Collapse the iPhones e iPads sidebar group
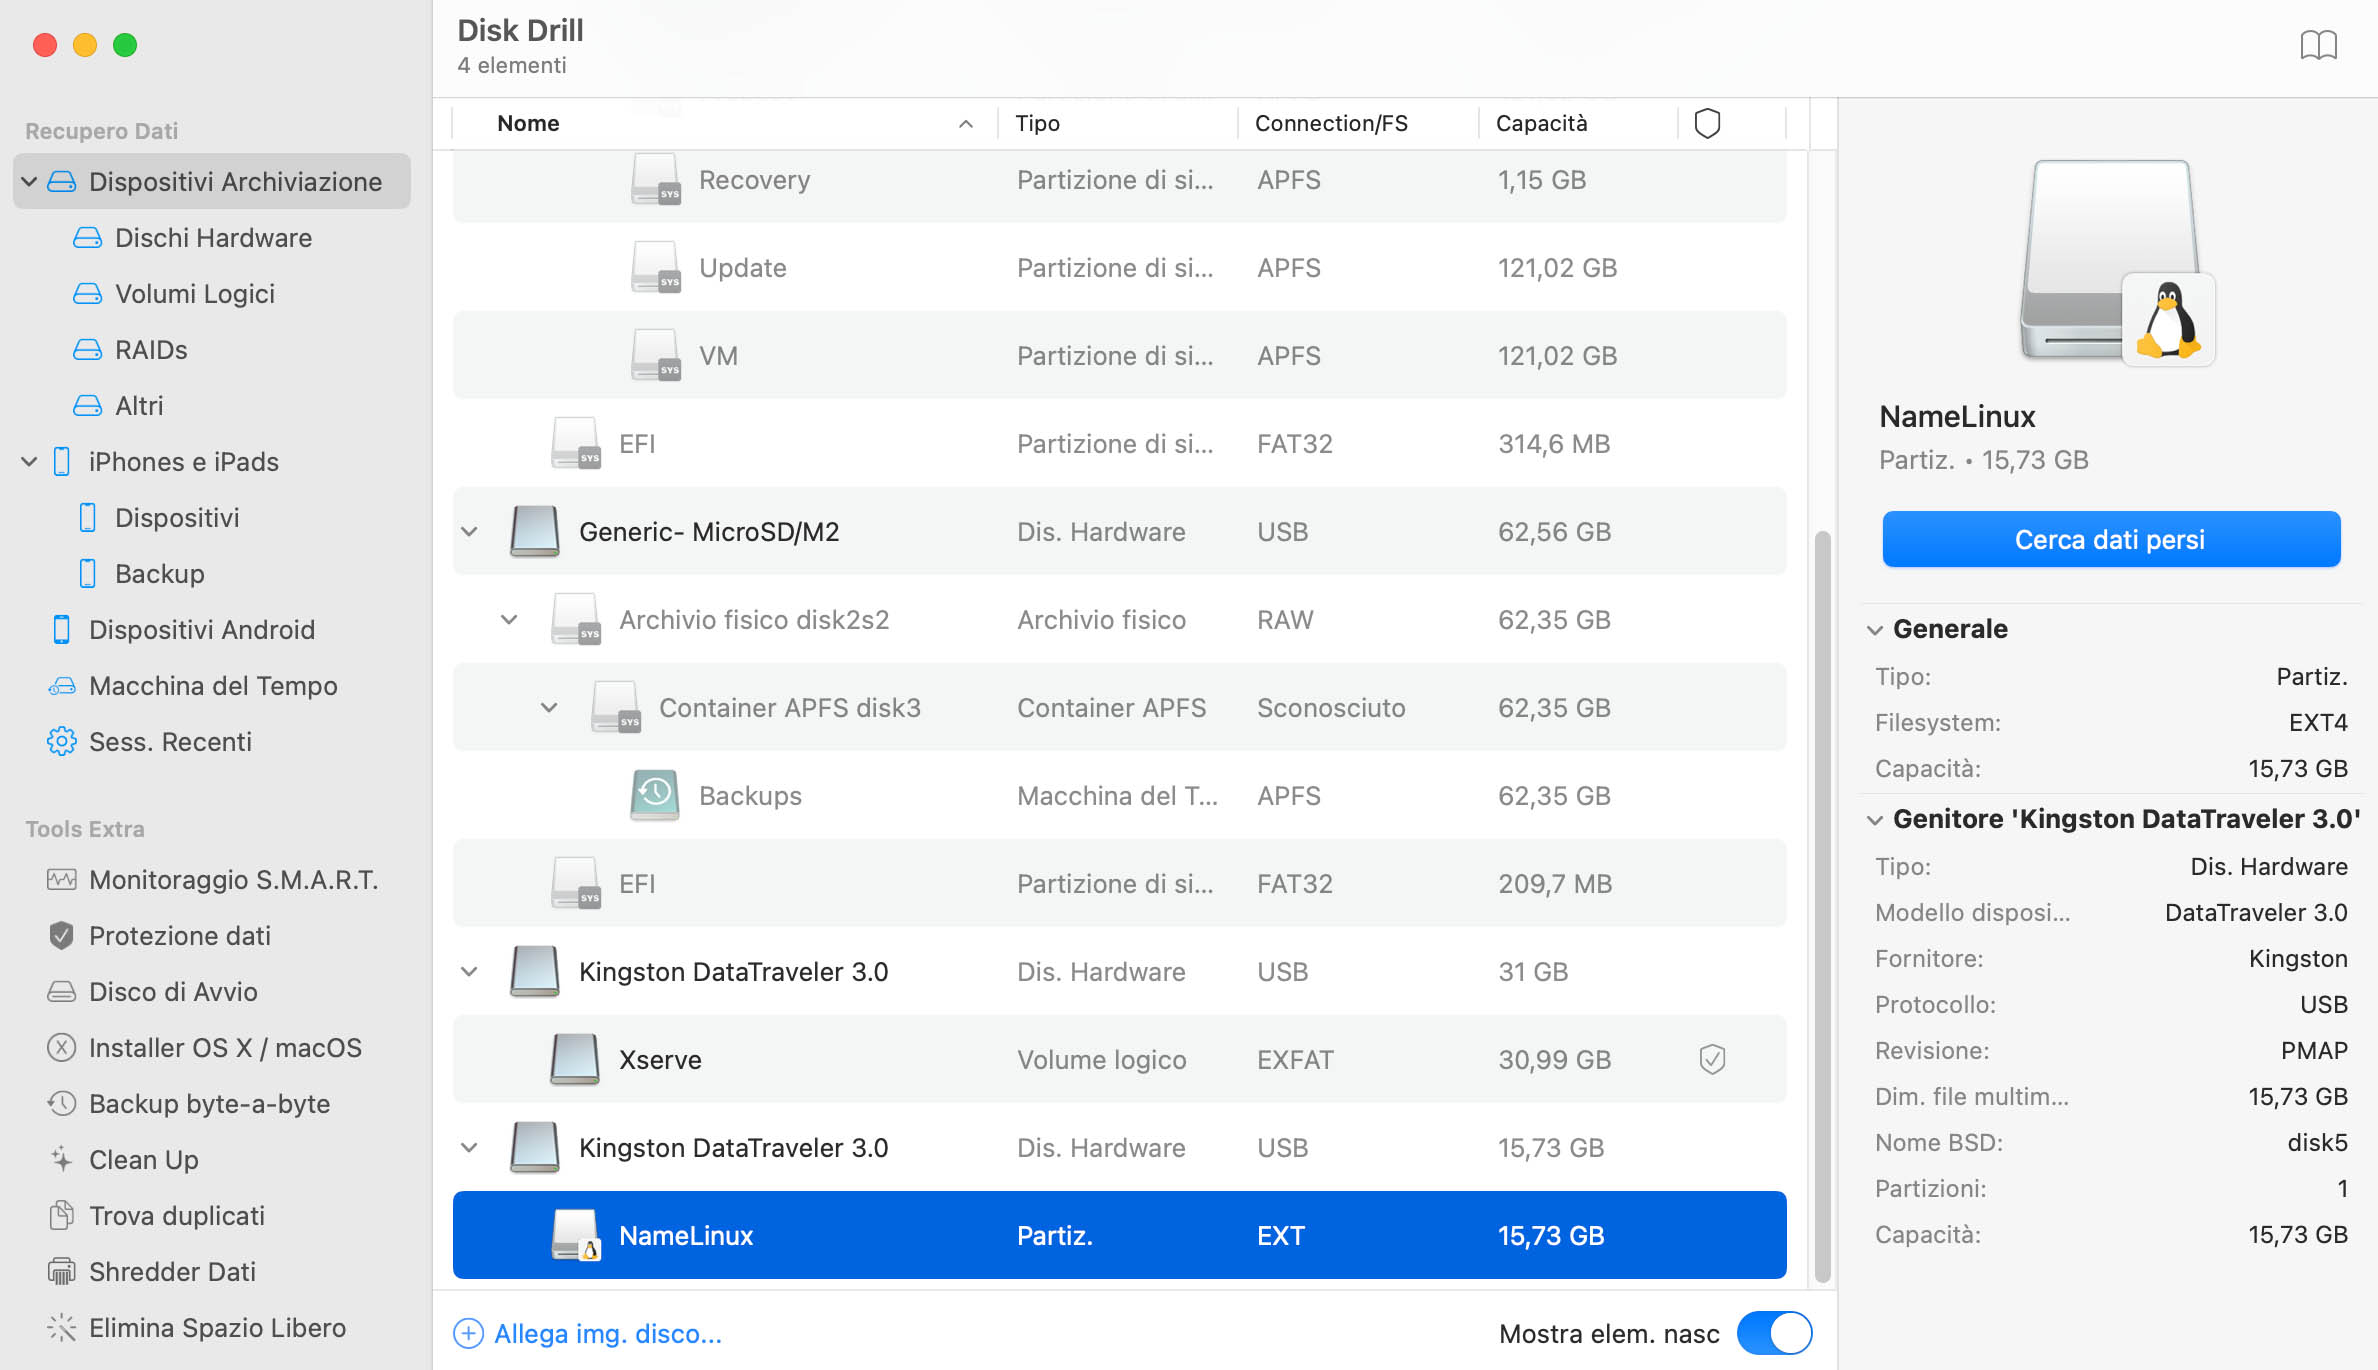 pos(30,462)
